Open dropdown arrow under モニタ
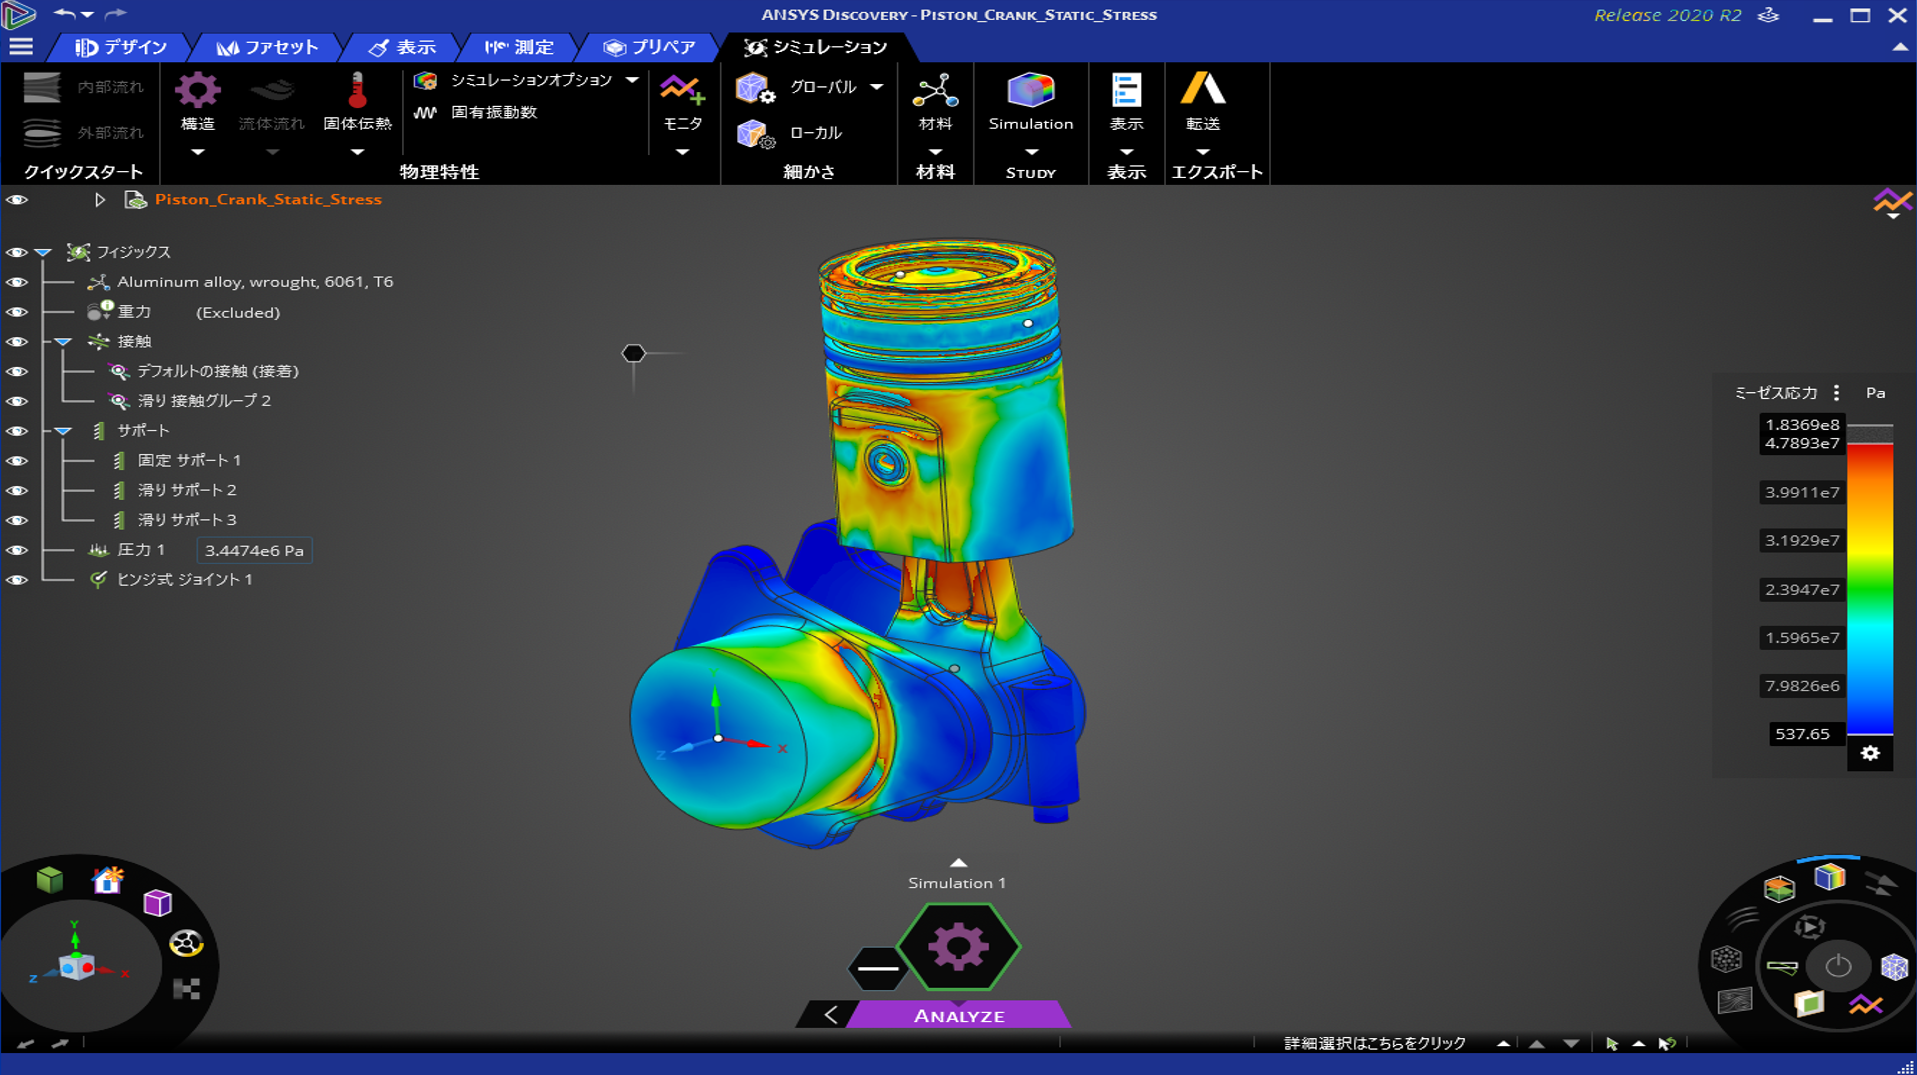 [683, 153]
